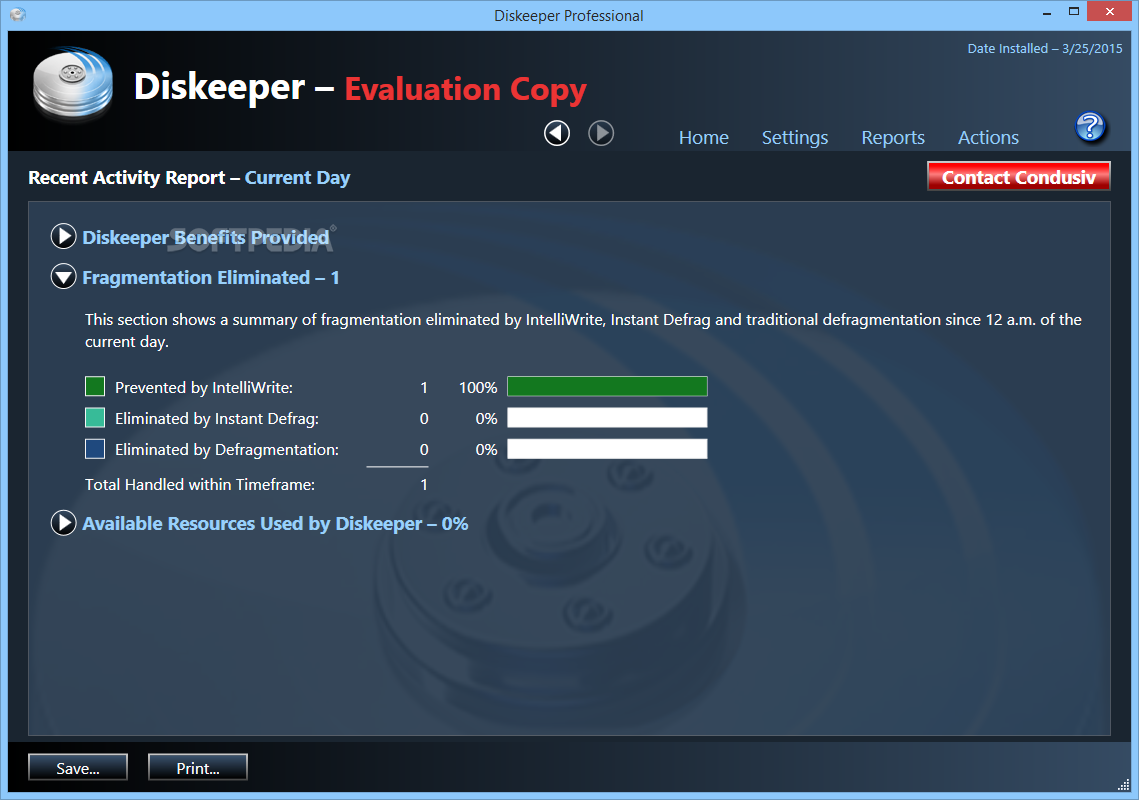Image resolution: width=1139 pixels, height=800 pixels.
Task: Click the Current Day report label
Action: pyautogui.click(x=297, y=178)
